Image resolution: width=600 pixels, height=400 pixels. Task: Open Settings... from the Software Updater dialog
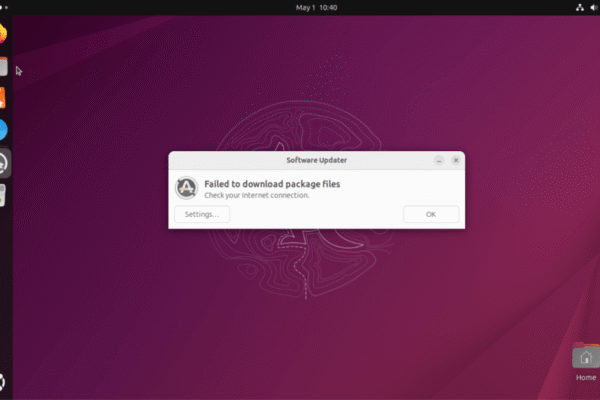(x=202, y=214)
